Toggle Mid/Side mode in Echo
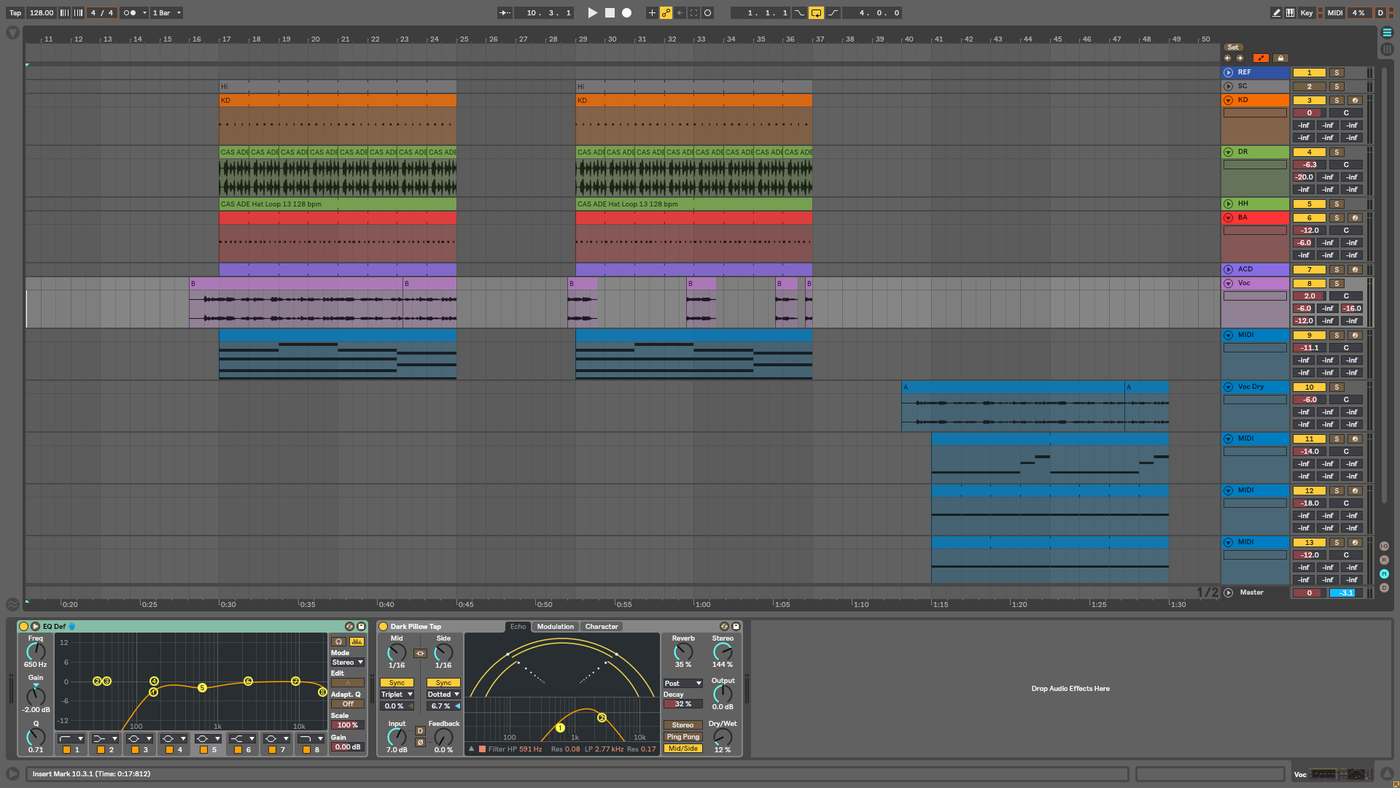This screenshot has width=1400, height=788. tap(683, 748)
